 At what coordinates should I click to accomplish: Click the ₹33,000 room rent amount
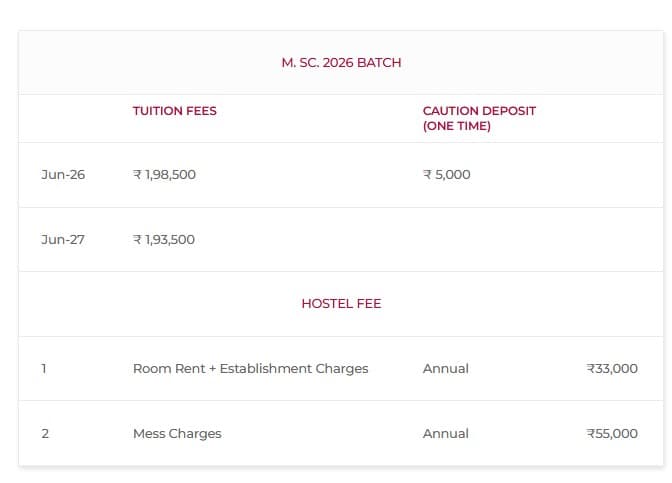[x=611, y=368]
